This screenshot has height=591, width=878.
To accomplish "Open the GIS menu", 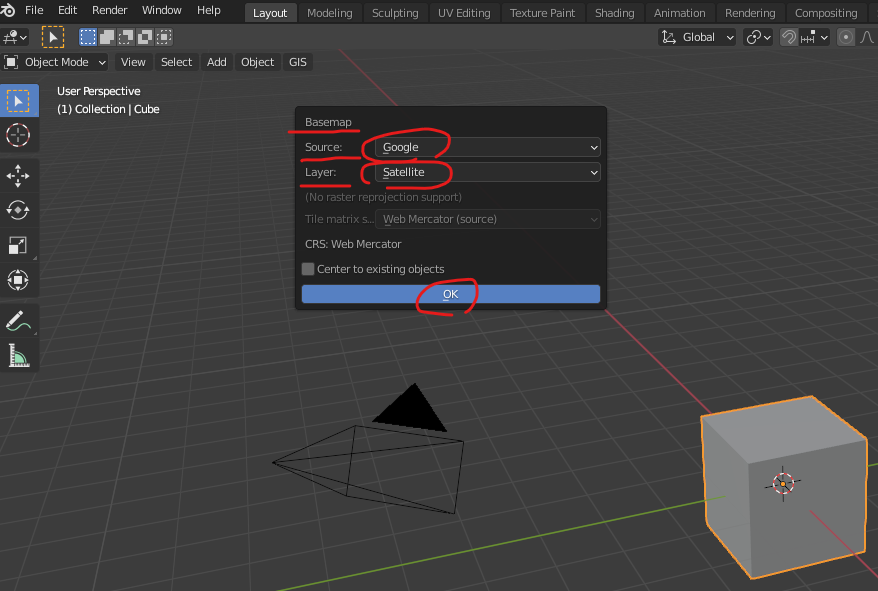I will 298,62.
